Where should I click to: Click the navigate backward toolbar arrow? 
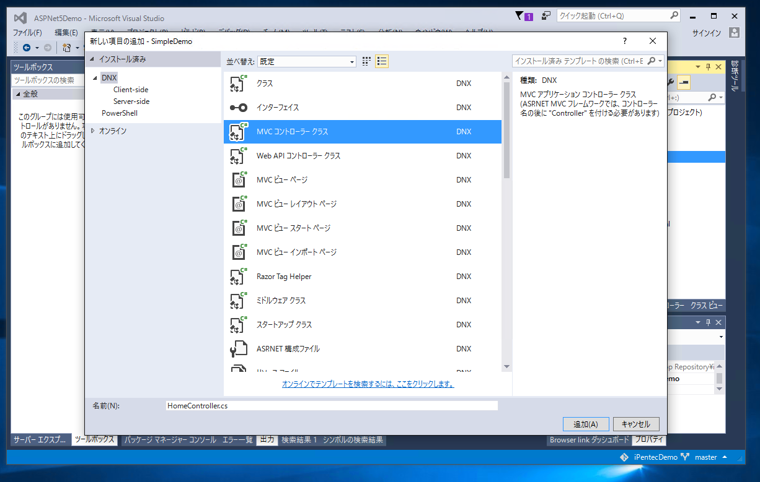coord(27,48)
